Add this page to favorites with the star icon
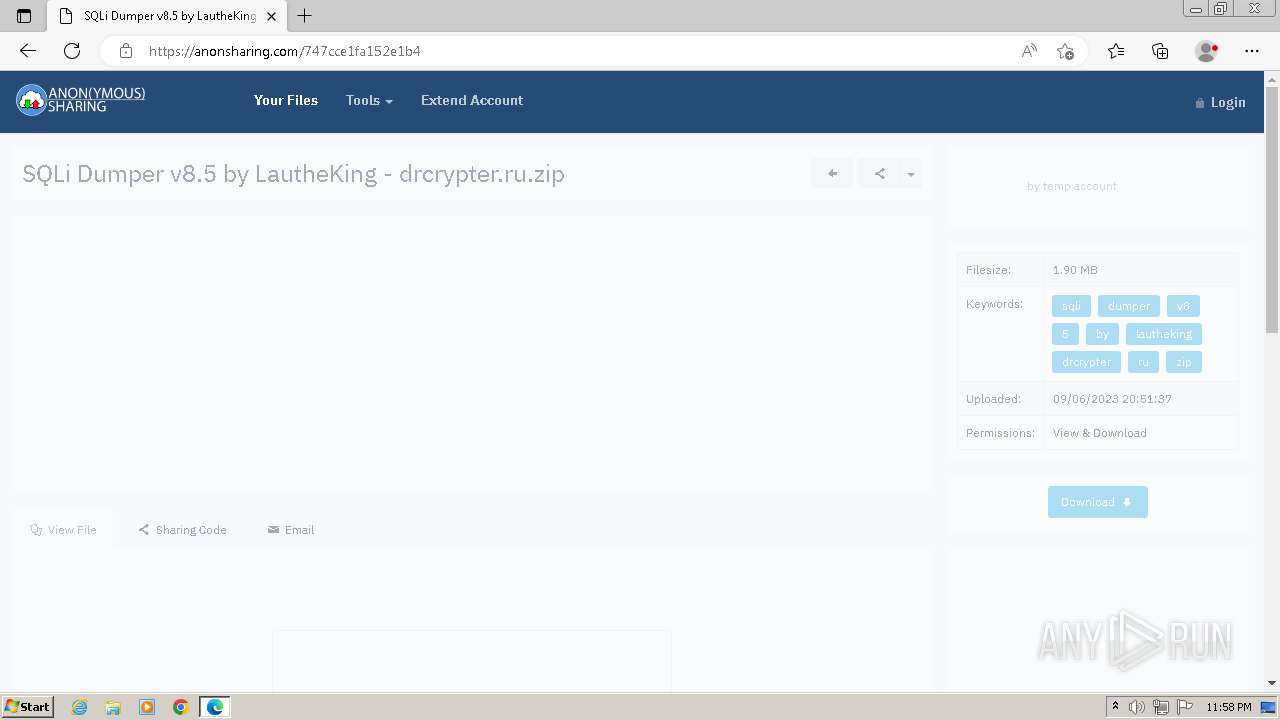Screen dimensions: 1280x720 (1065, 51)
